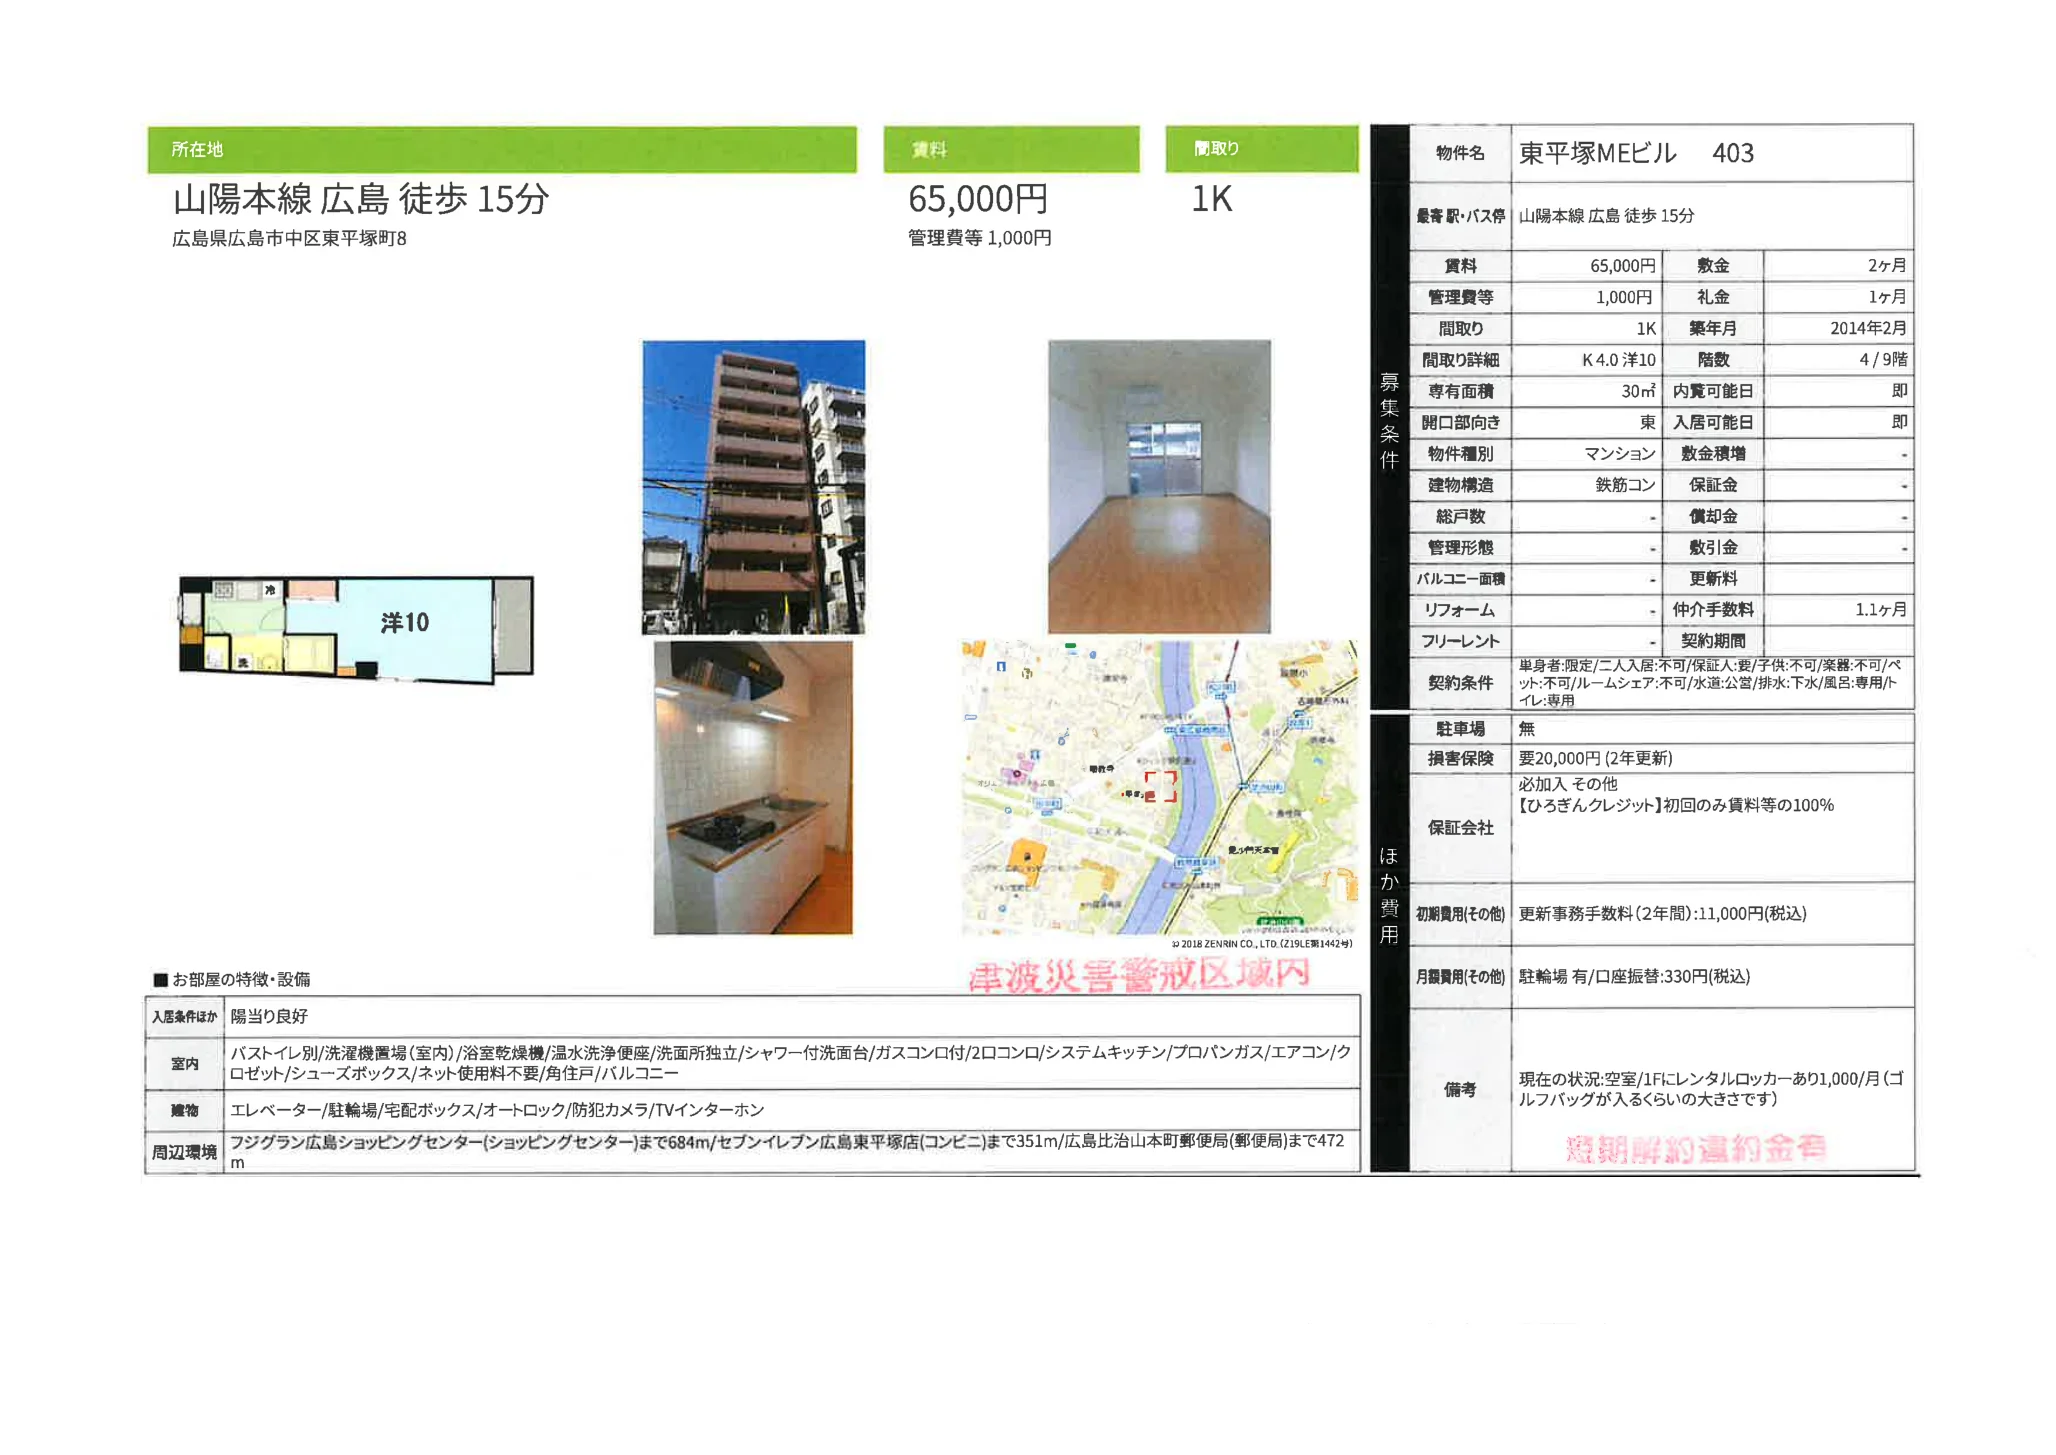Click the kitchen photo
Screen dimensions: 2056x1455
[x=753, y=787]
